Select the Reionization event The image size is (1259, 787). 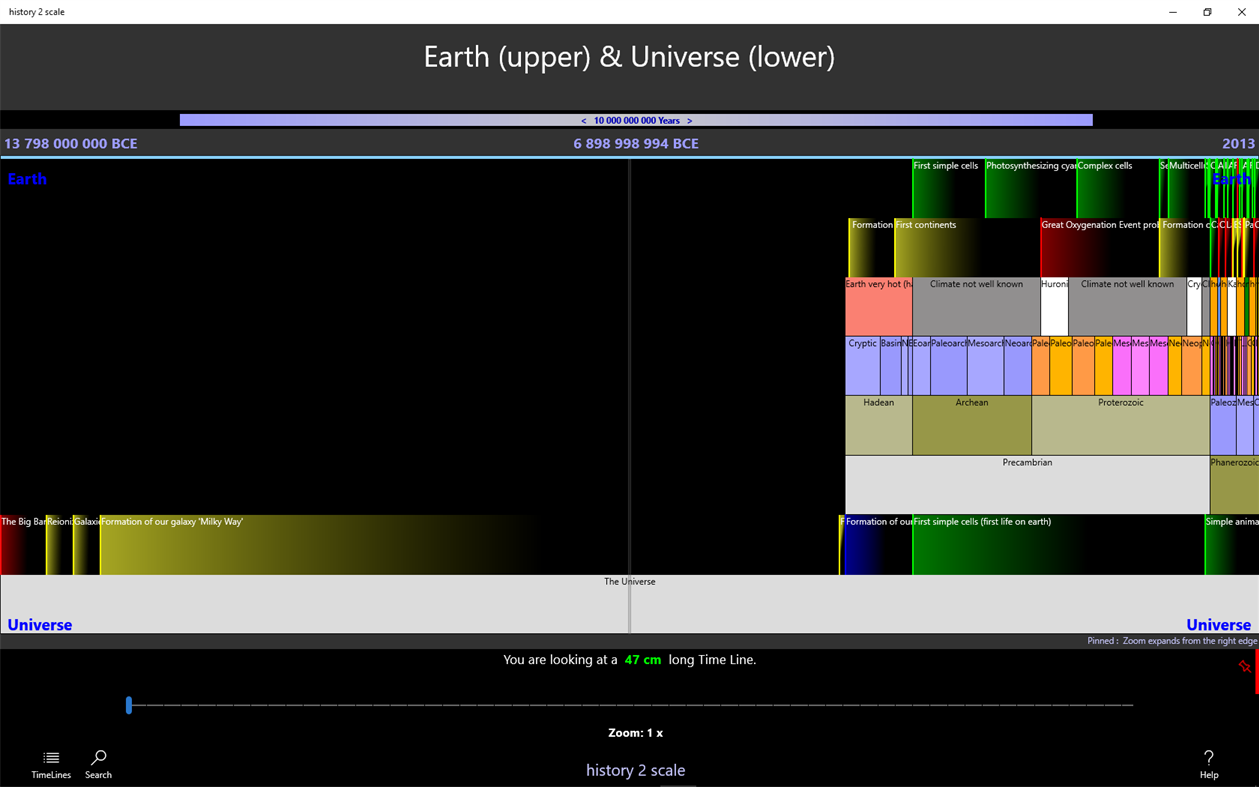59,545
